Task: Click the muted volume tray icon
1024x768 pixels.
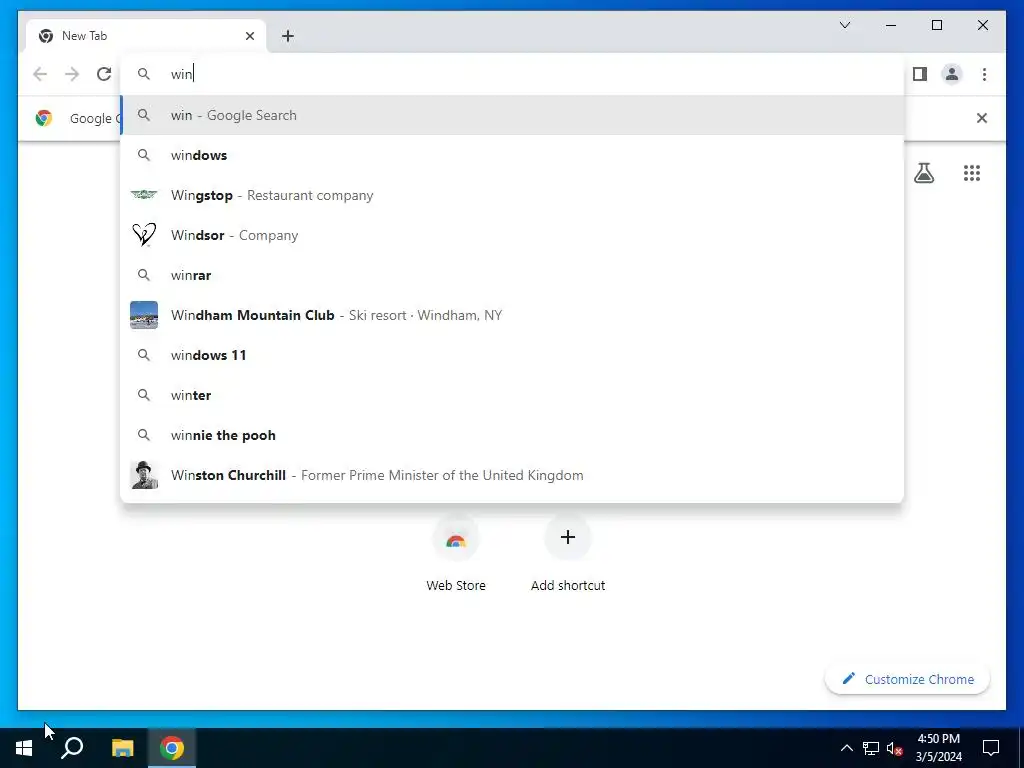Action: pyautogui.click(x=895, y=748)
